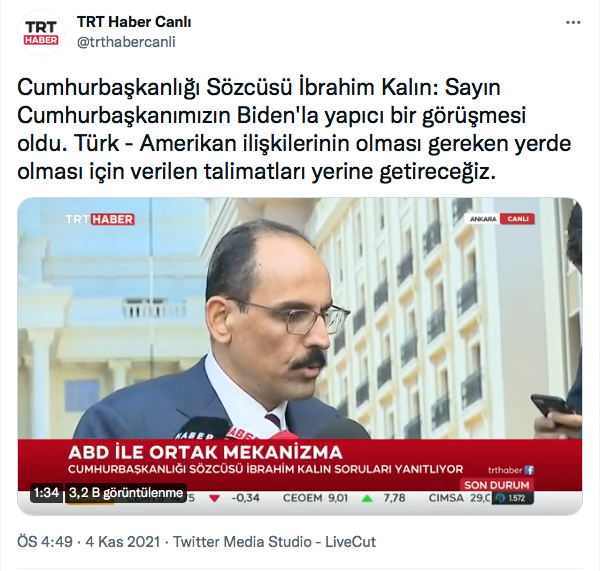Click the trthaber Facebook icon in the video
Screen dimensions: 601x571
tap(529, 470)
